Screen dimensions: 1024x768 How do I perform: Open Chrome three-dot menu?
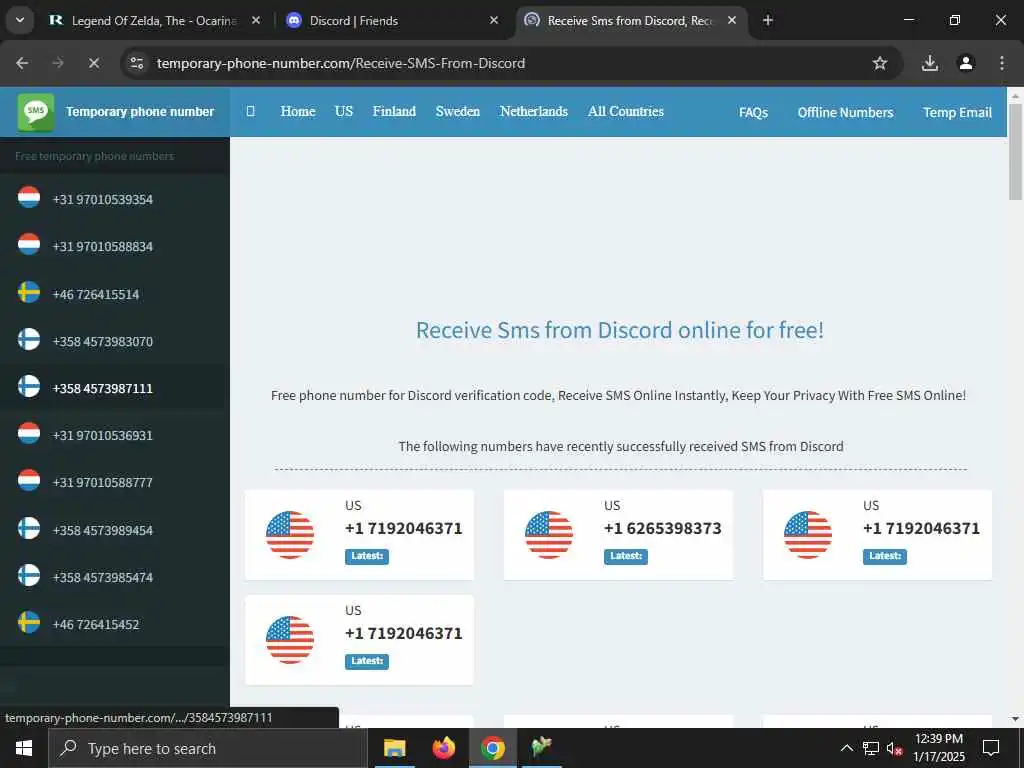click(x=1002, y=63)
